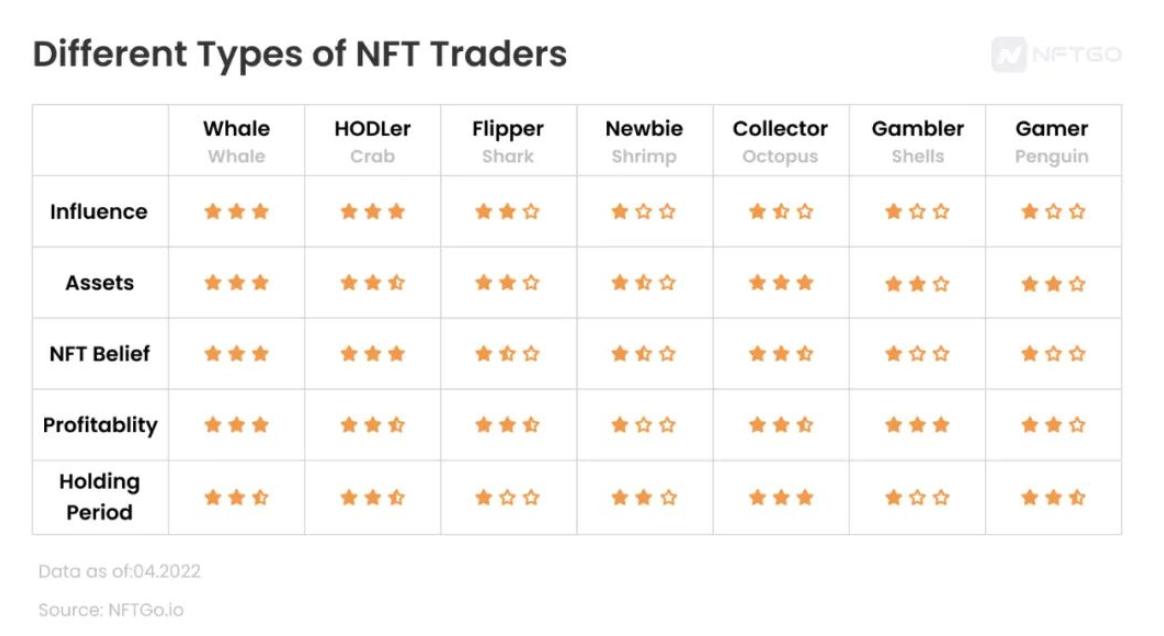1164x636 pixels.
Task: Select the Whale Influence star rating
Action: click(236, 212)
